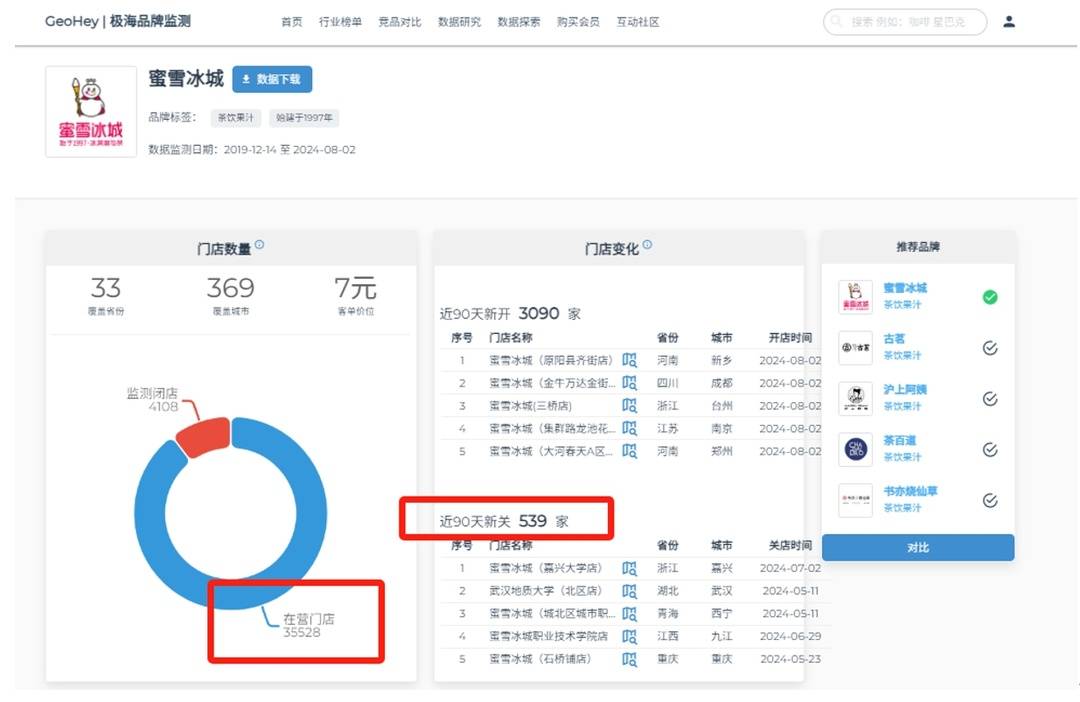This screenshot has height=702, width=1080.
Task: Click the 2024-05-23 closing date cell
Action: coord(790,659)
